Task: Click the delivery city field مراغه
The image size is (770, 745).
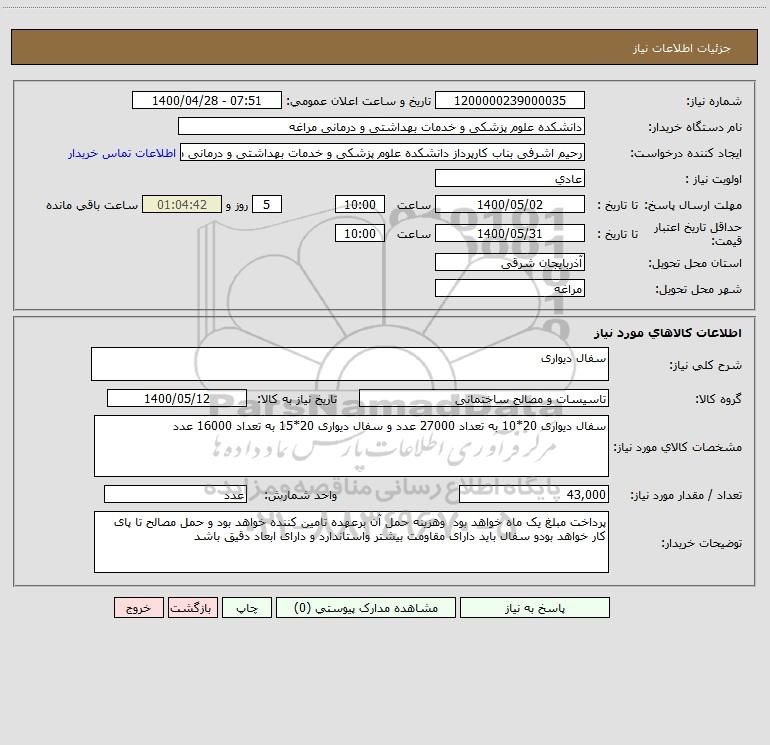Action: point(510,288)
